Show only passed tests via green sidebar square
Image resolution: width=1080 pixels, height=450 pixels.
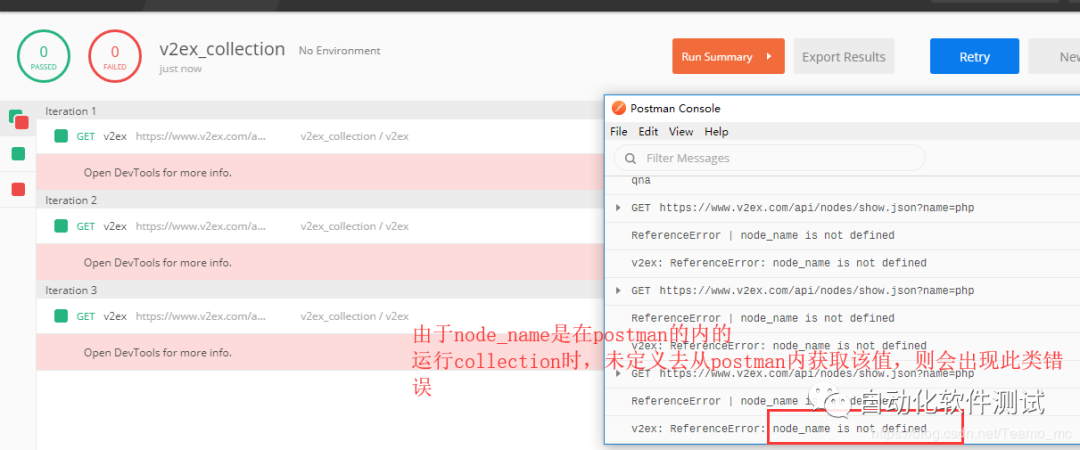pyautogui.click(x=19, y=154)
